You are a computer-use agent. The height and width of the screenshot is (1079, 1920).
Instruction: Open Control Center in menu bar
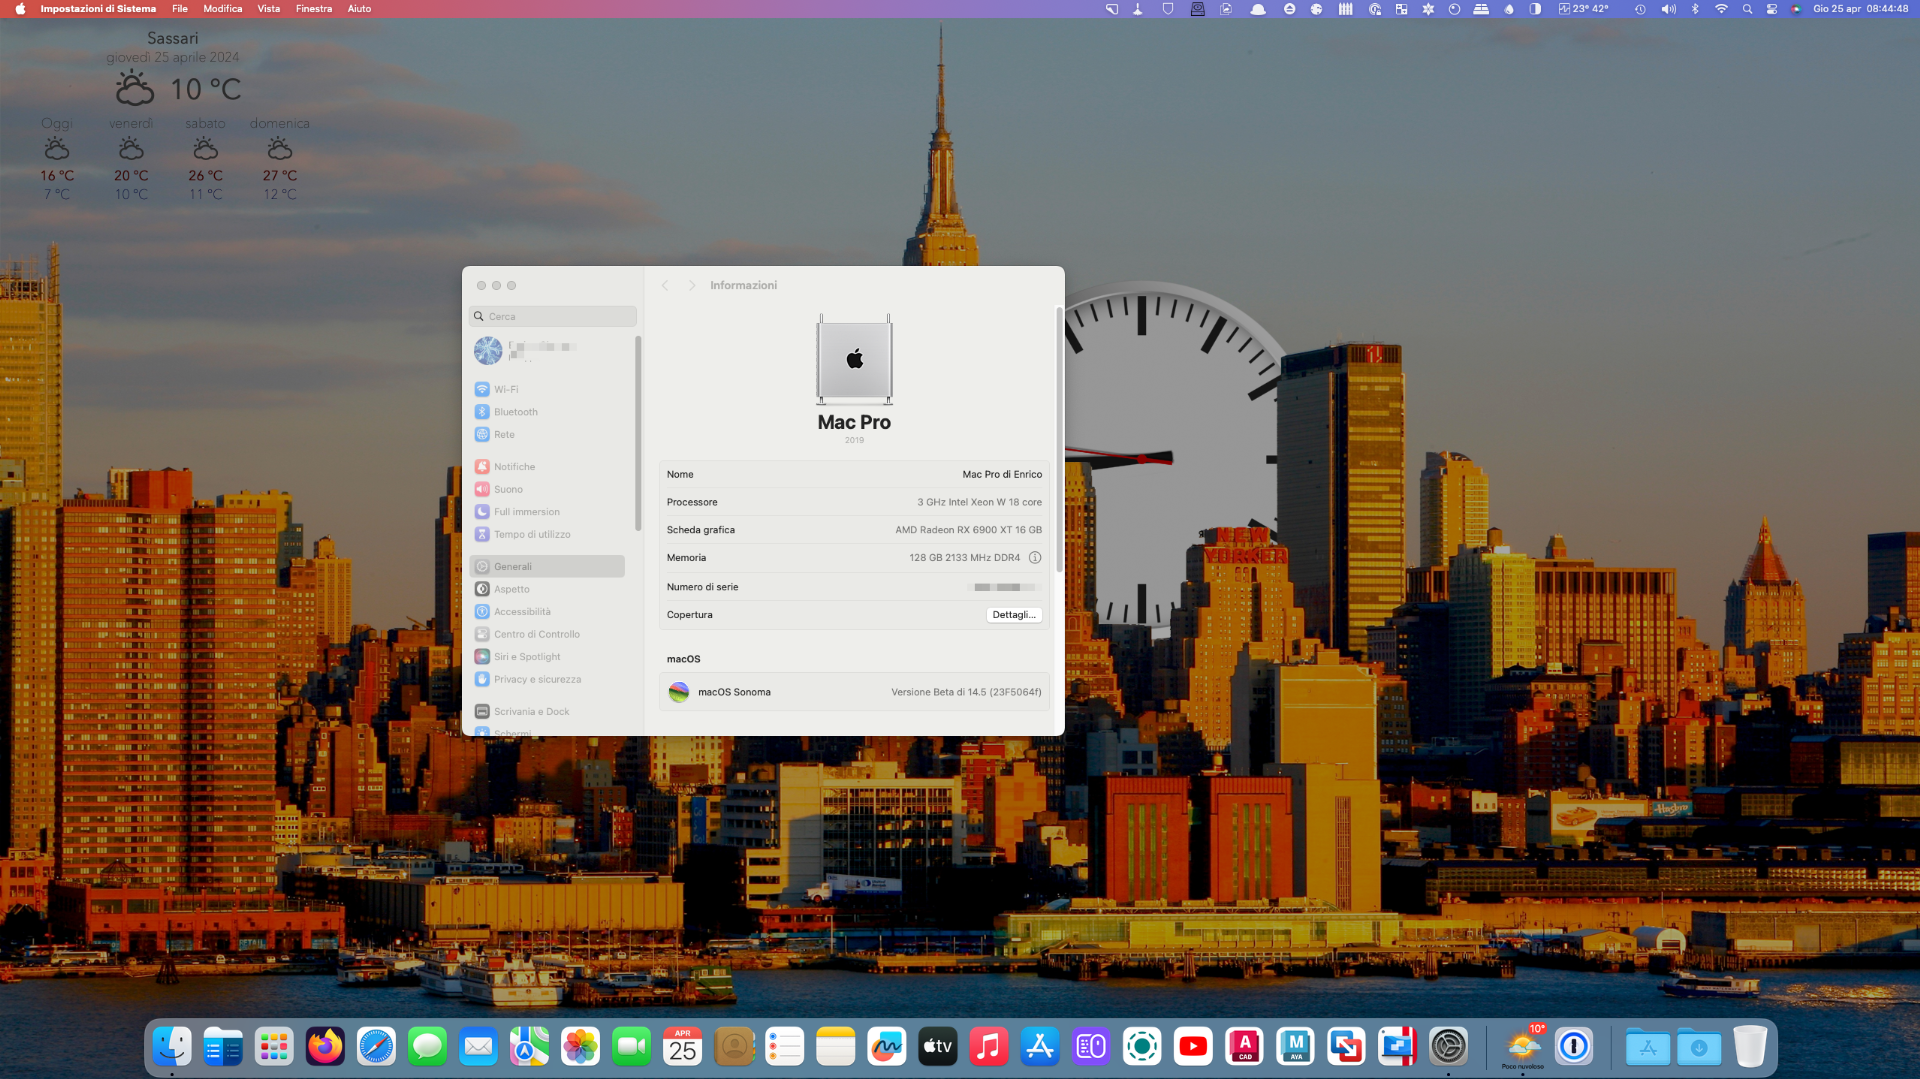pyautogui.click(x=1771, y=9)
